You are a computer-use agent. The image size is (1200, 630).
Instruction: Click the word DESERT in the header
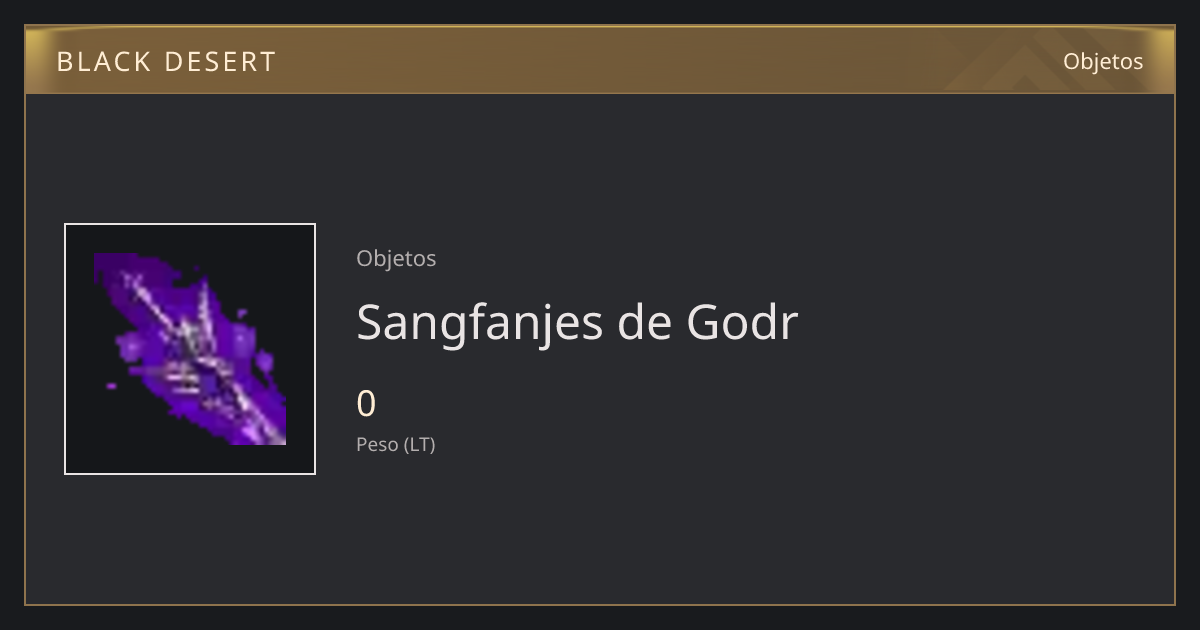[x=220, y=62]
